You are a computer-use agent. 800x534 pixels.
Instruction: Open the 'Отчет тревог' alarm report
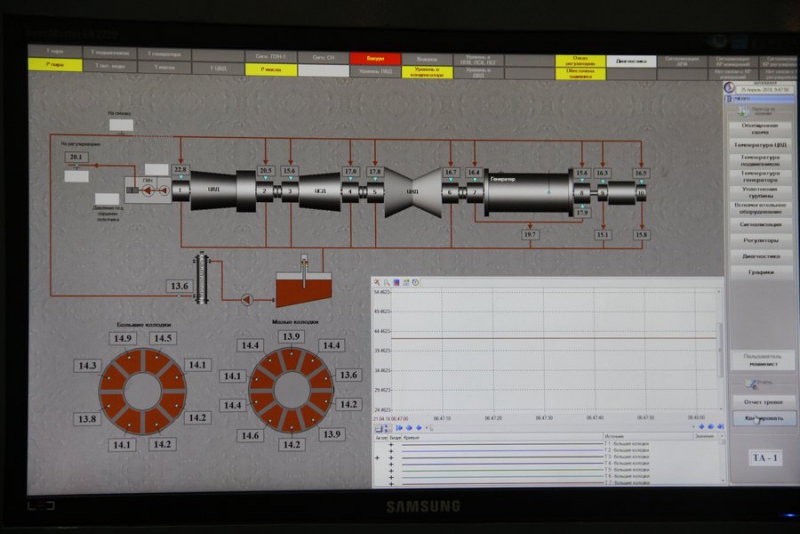[x=762, y=402]
